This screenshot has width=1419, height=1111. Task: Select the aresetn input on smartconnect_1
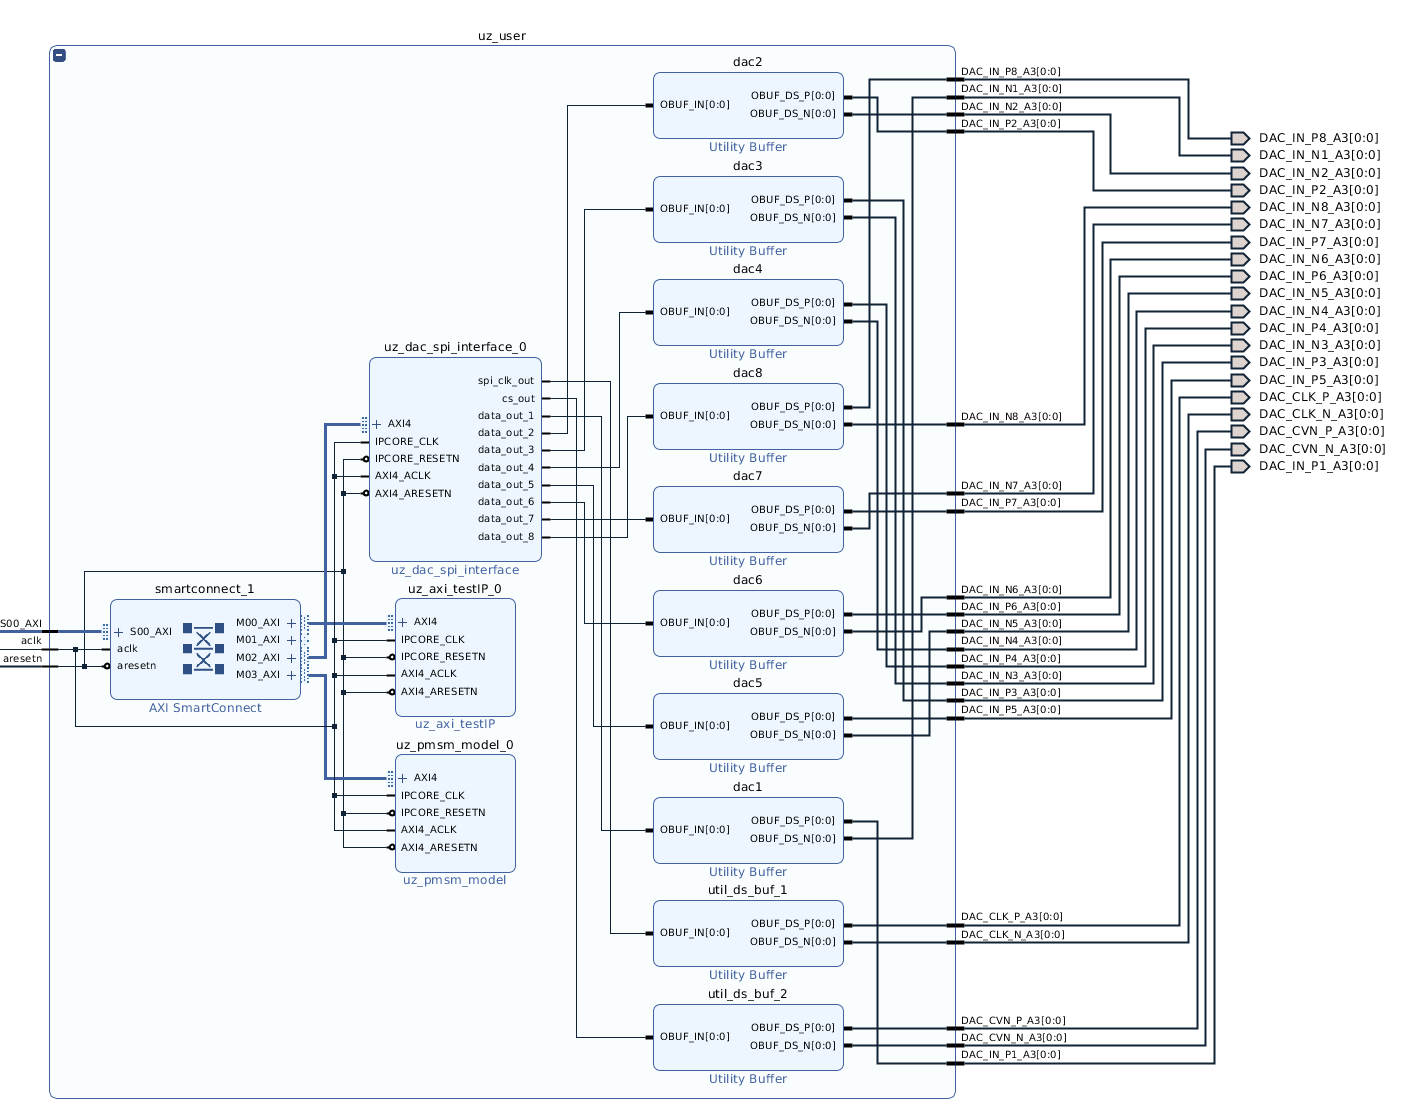coord(136,666)
